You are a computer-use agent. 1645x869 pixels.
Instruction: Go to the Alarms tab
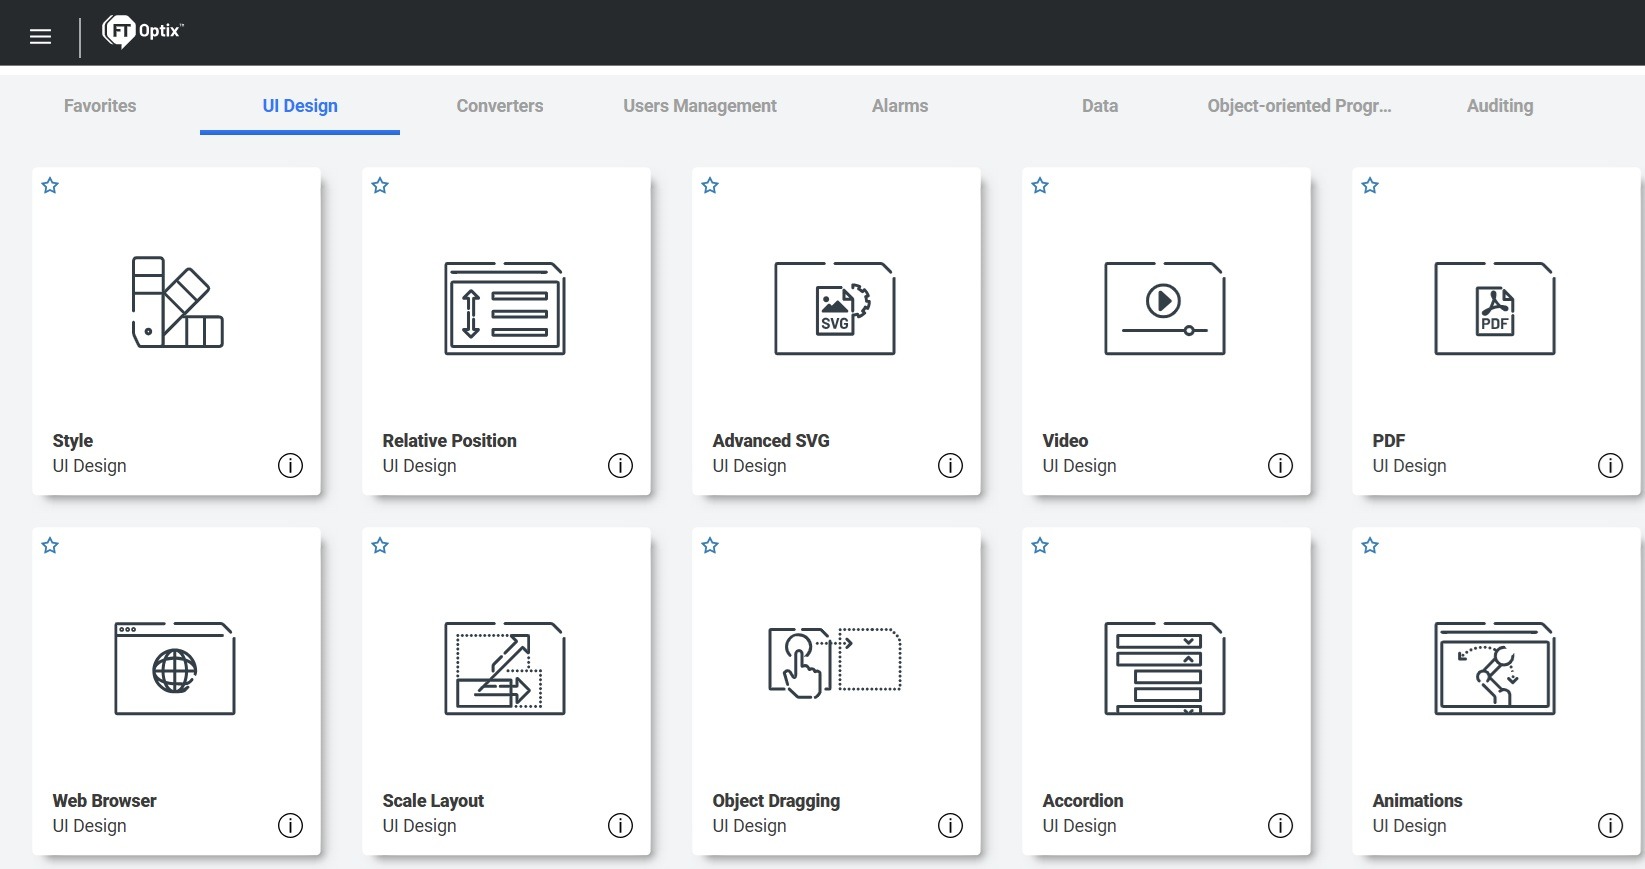point(900,106)
